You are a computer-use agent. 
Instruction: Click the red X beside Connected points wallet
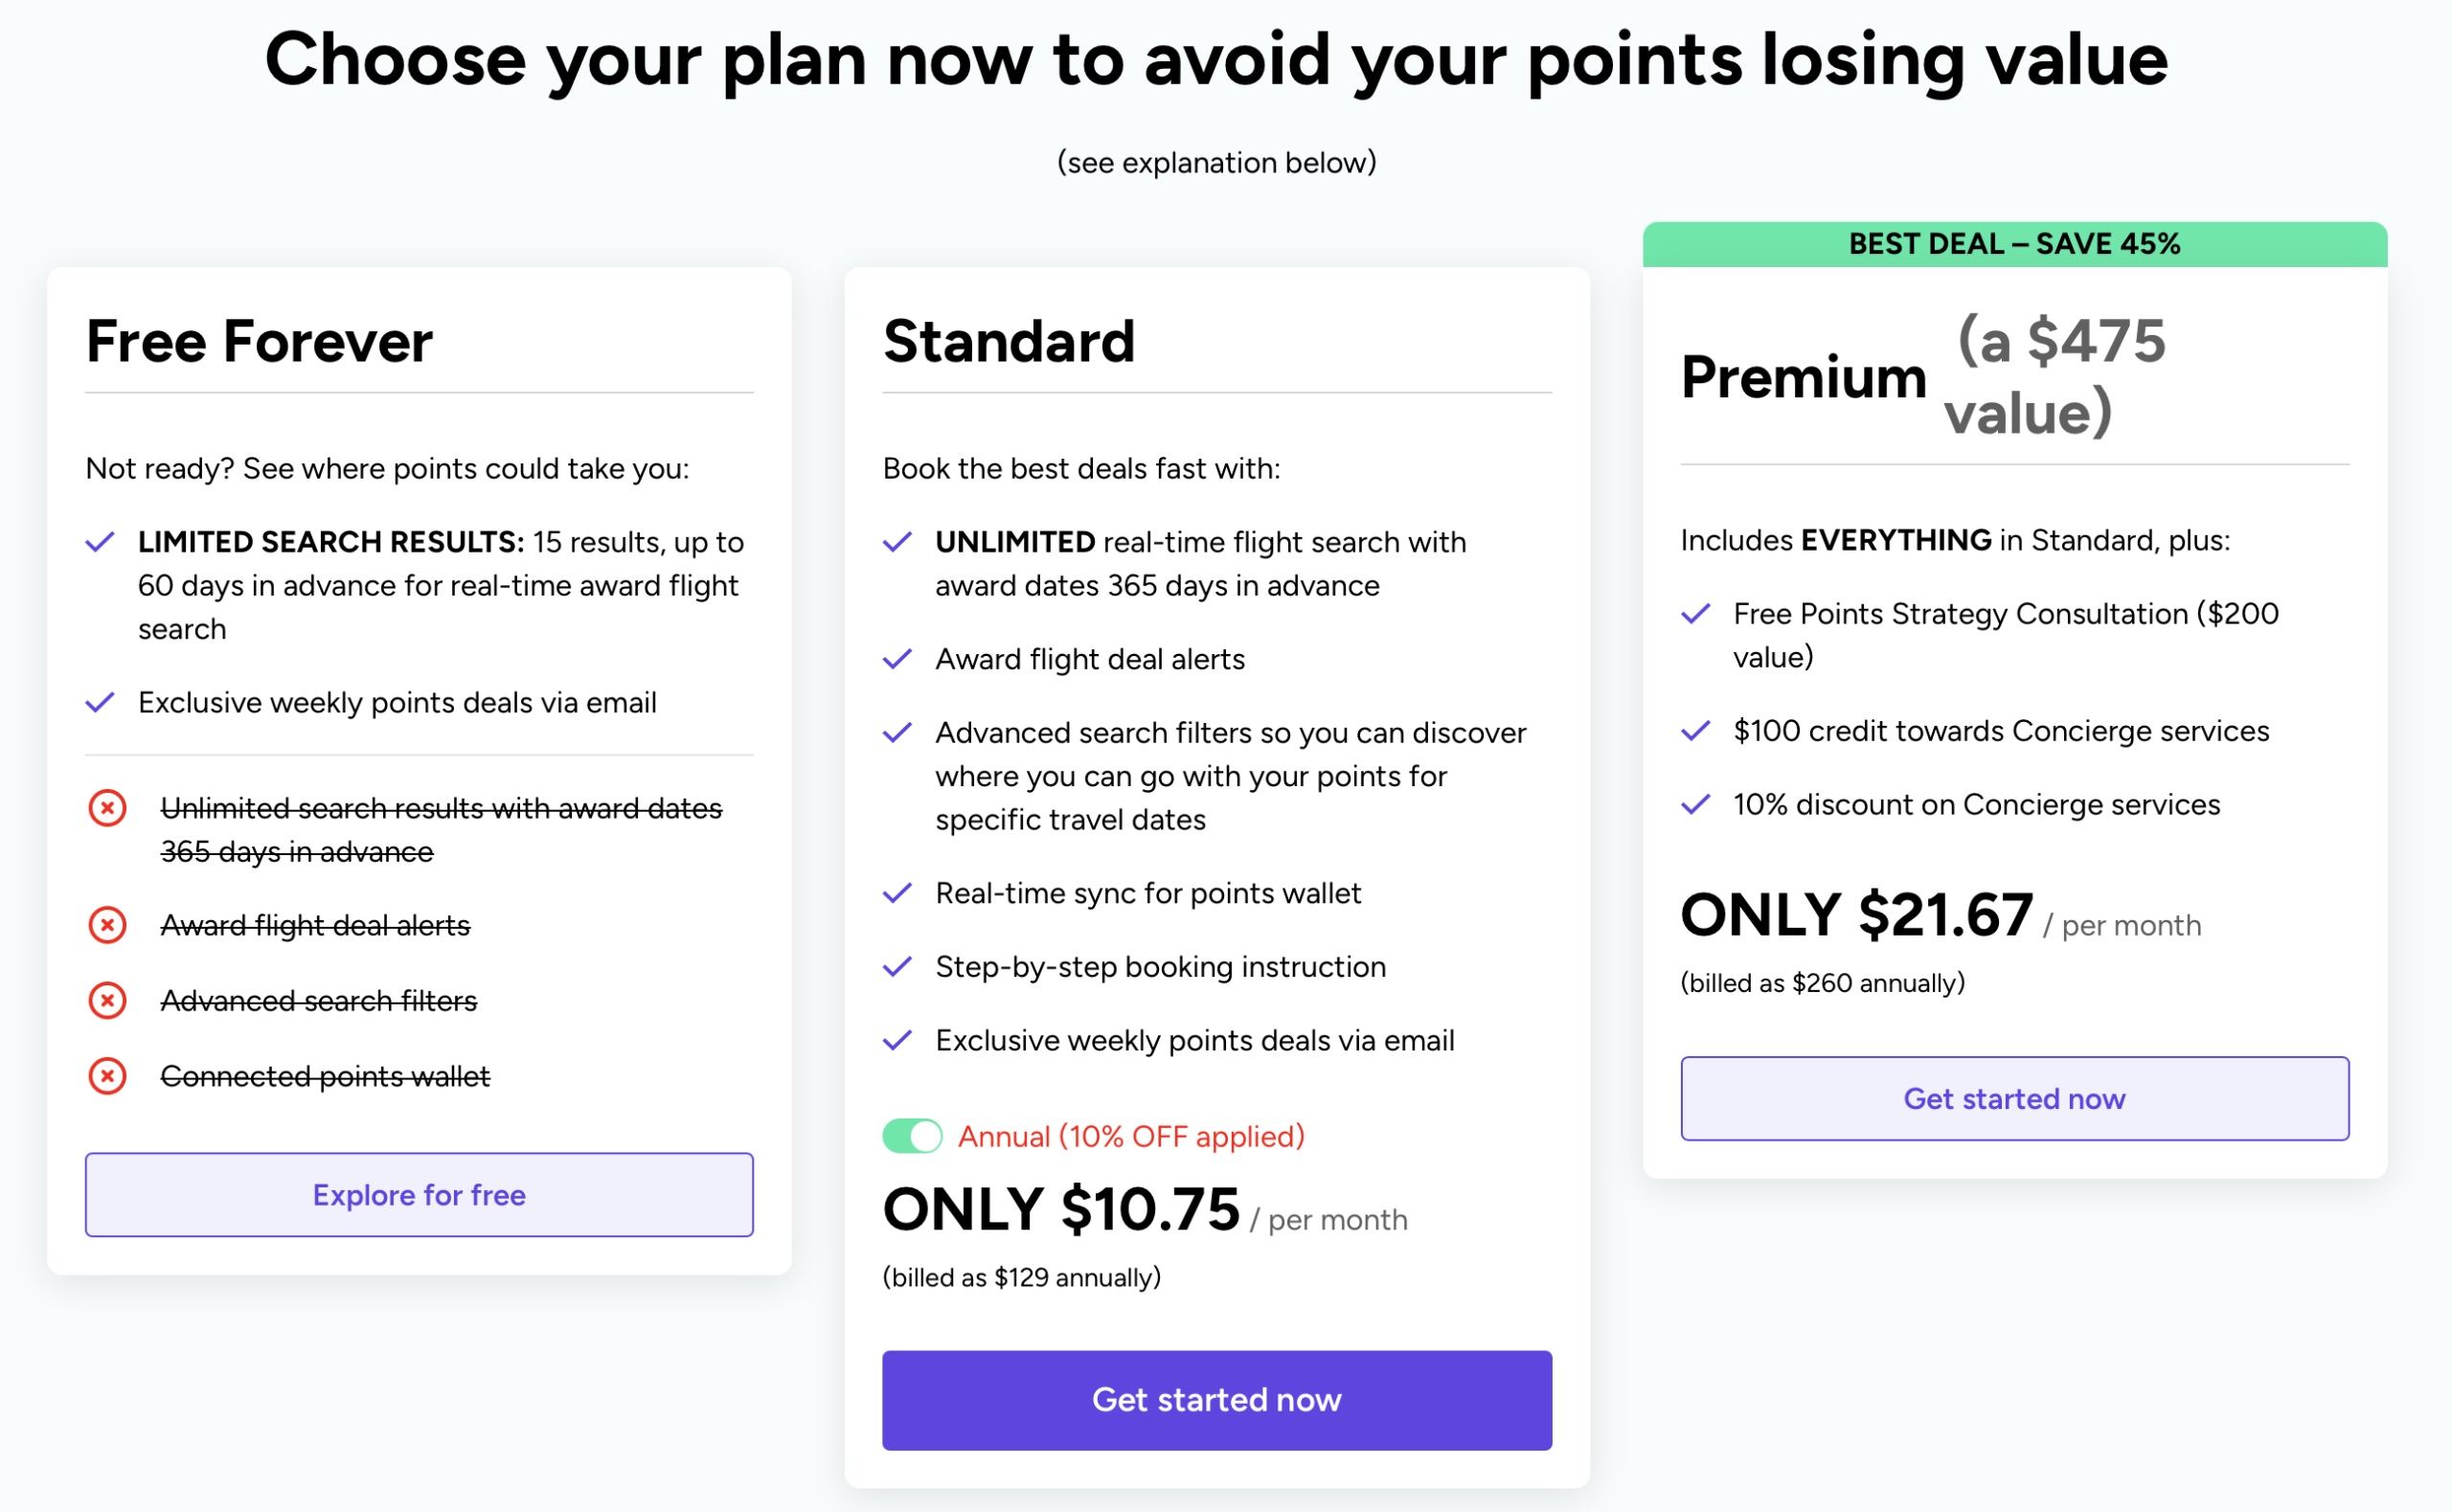point(107,1076)
